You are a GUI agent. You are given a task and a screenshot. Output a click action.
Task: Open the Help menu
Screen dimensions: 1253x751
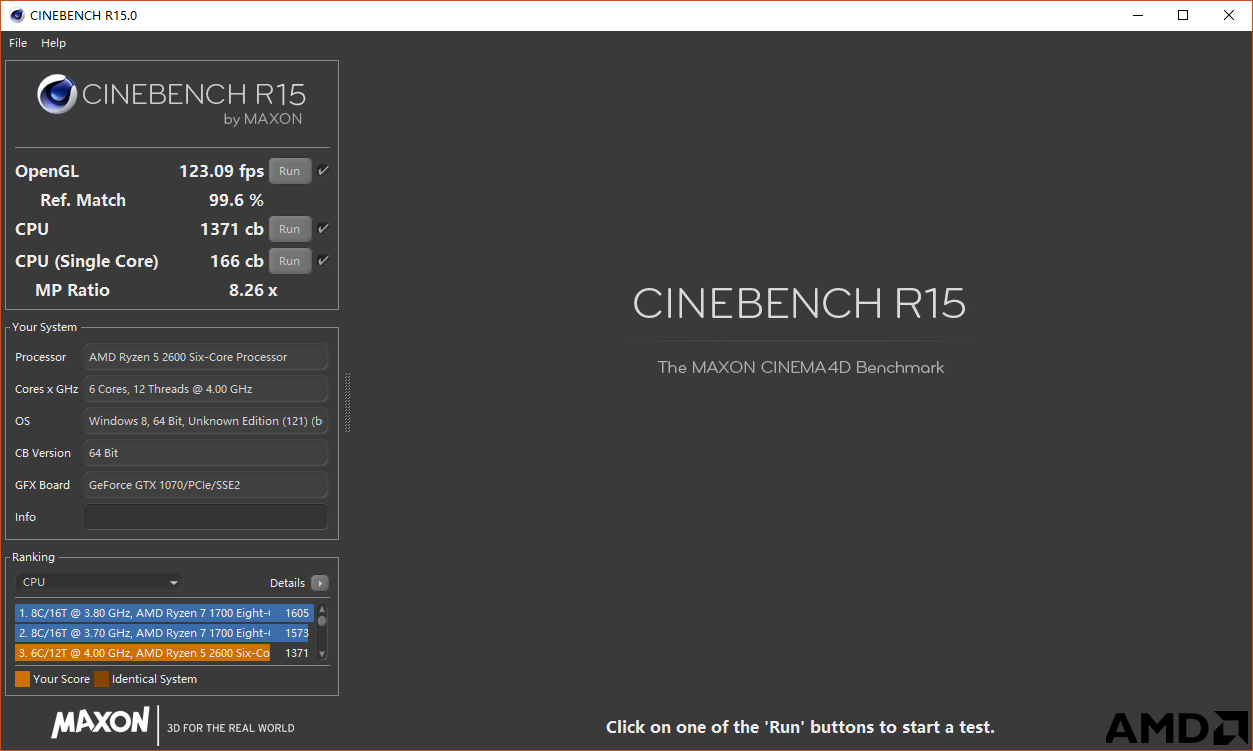tap(54, 43)
